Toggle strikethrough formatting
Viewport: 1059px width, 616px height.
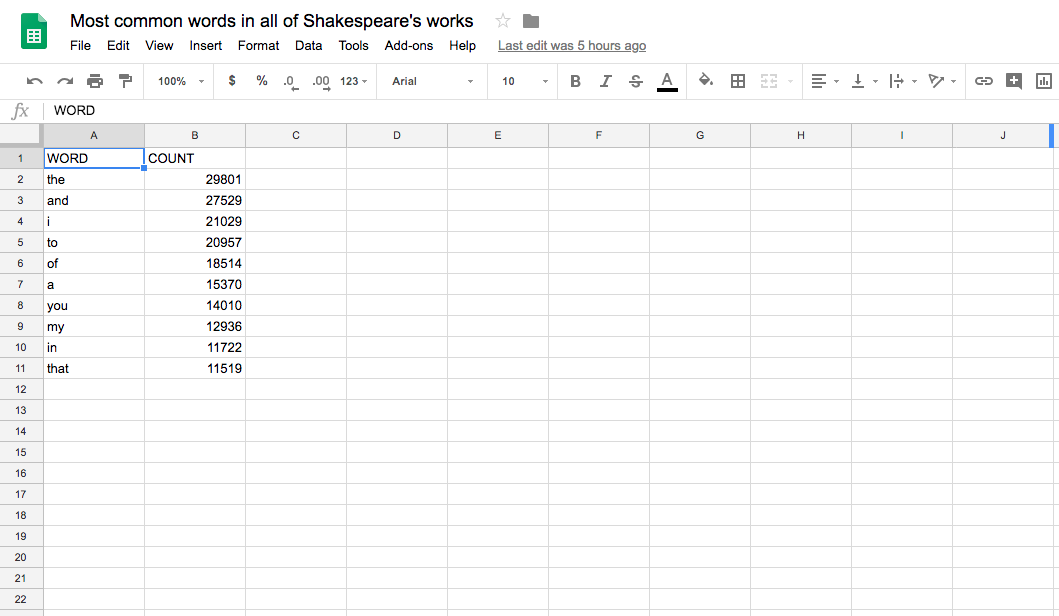click(636, 81)
